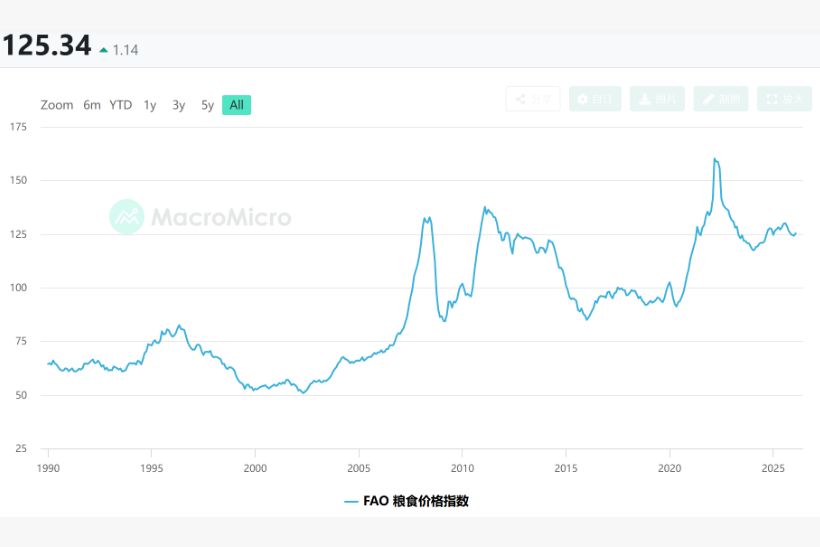The height and width of the screenshot is (547, 820).
Task: Click the pencil chart-maker button (制图)
Action: [x=720, y=99]
